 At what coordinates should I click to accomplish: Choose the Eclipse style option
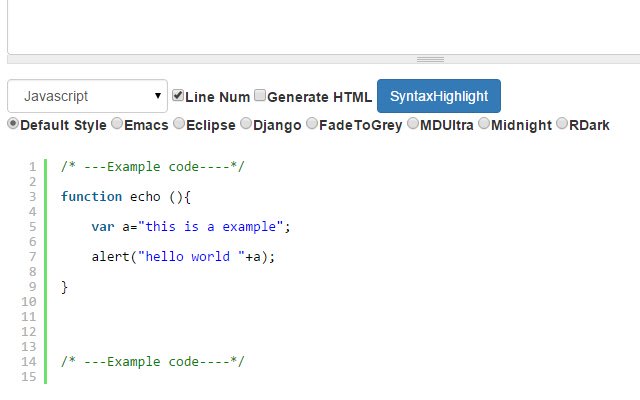[179, 123]
